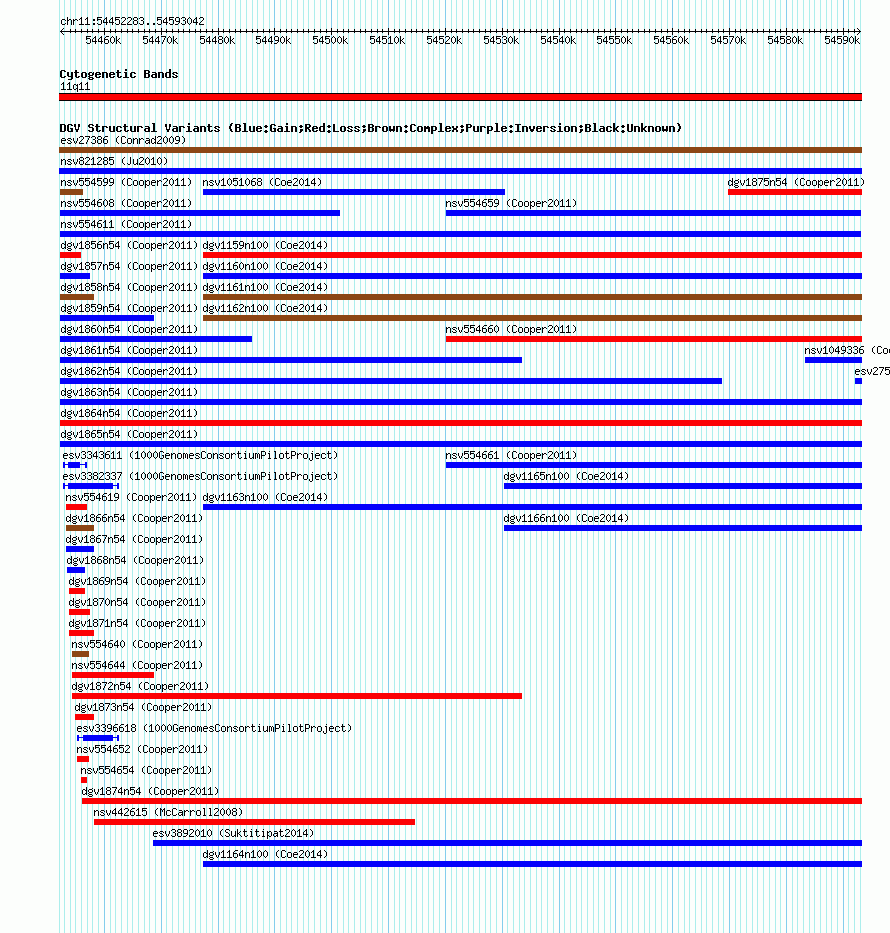Open the esv27386 (Conrad2009) variant label
890x933 pixels.
(x=123, y=140)
